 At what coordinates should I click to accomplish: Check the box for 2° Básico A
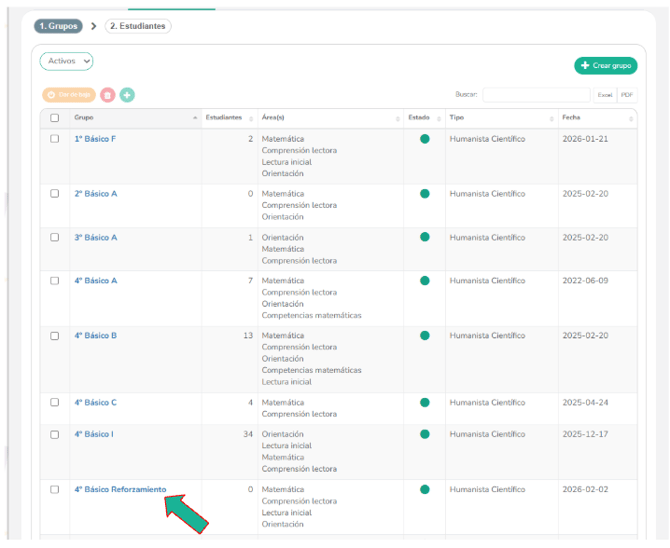point(55,194)
